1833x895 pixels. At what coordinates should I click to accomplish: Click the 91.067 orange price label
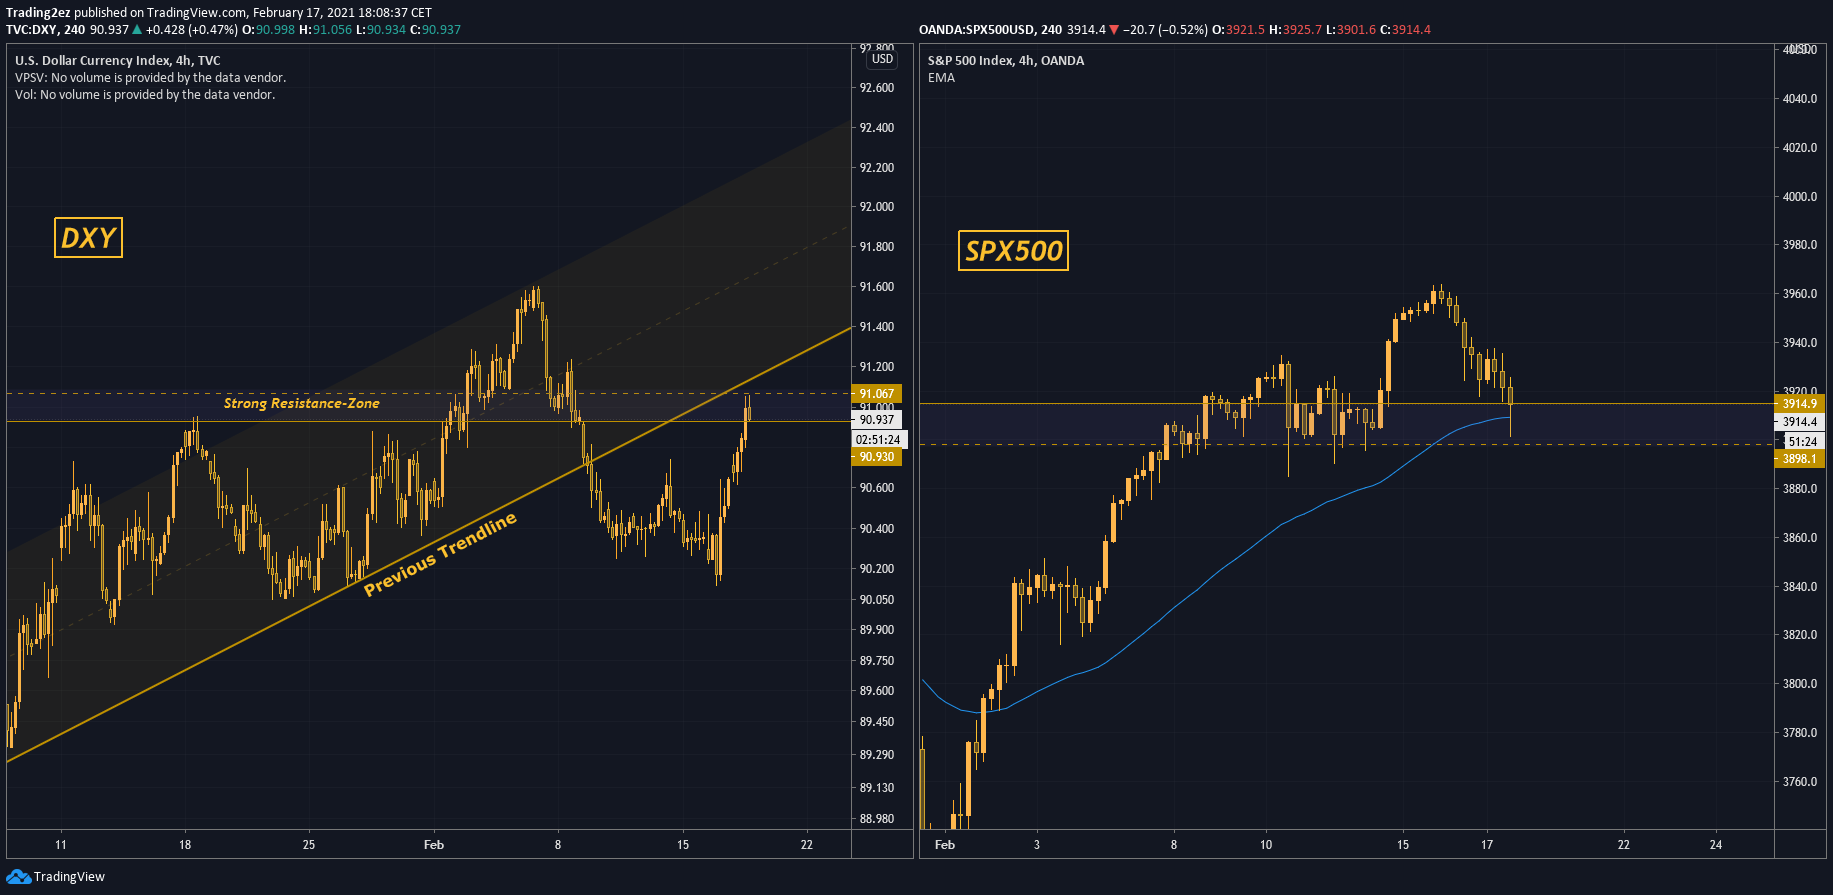click(877, 394)
